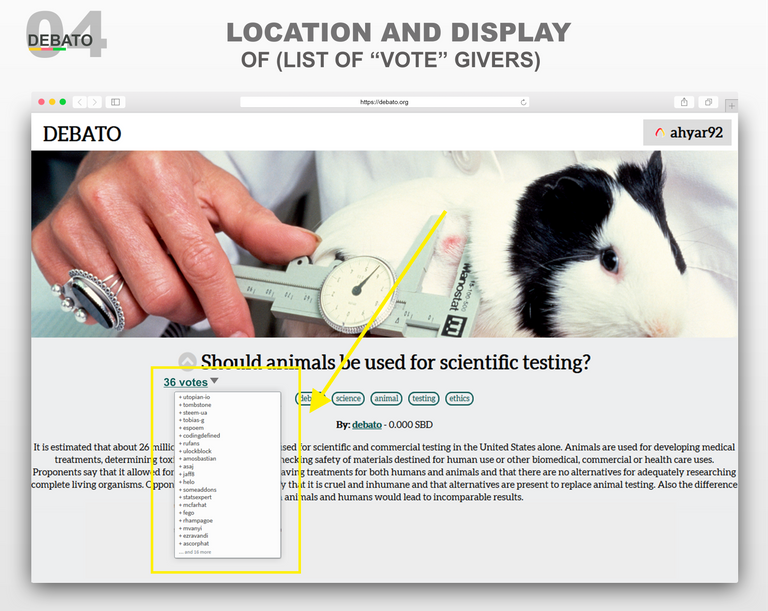This screenshot has width=768, height=611.
Task: Click the yellow minimize window button
Action: click(52, 102)
